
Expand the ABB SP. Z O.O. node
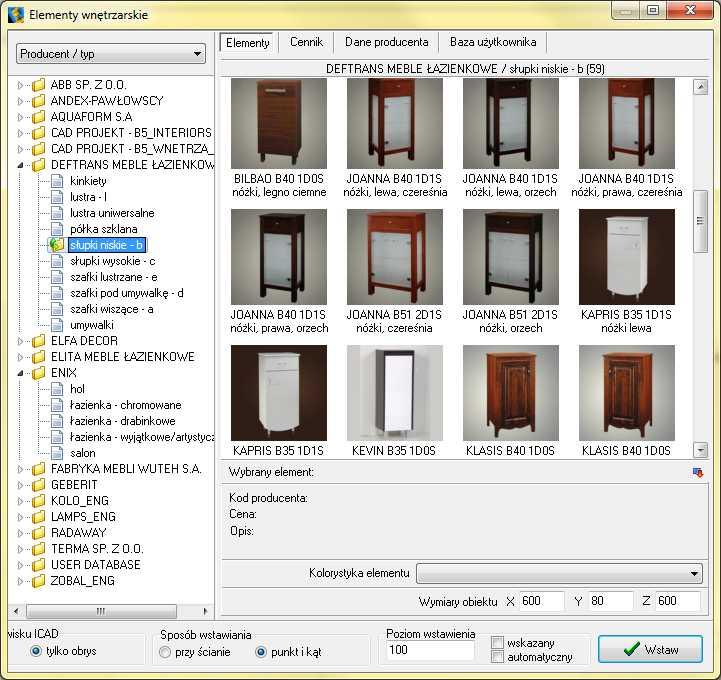pos(20,85)
